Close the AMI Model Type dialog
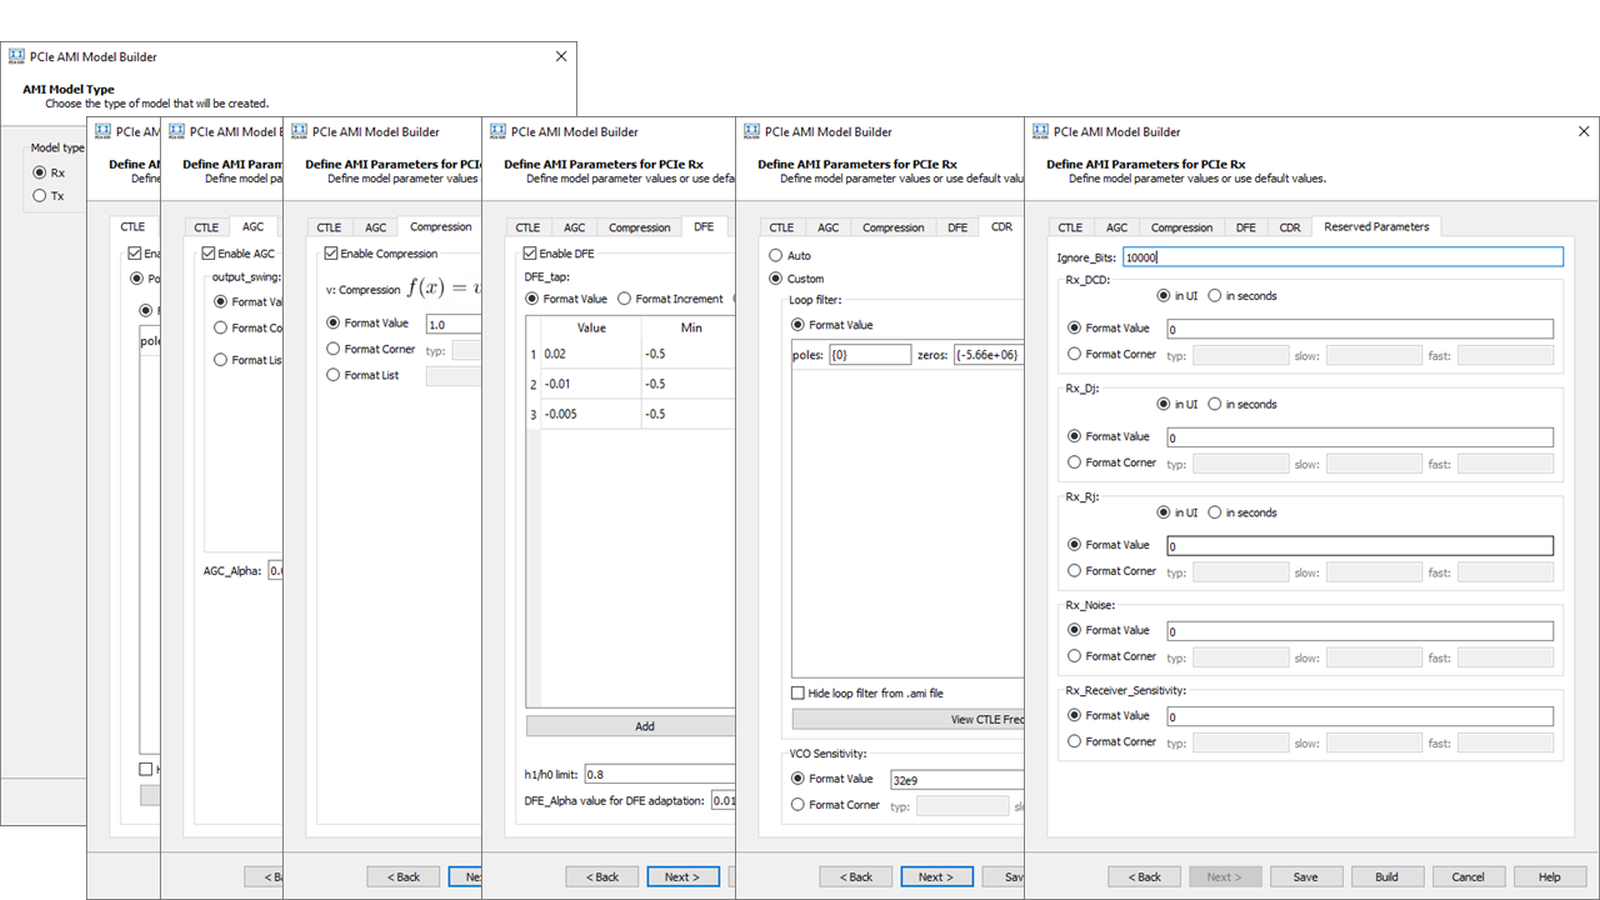The image size is (1600, 900). (561, 57)
